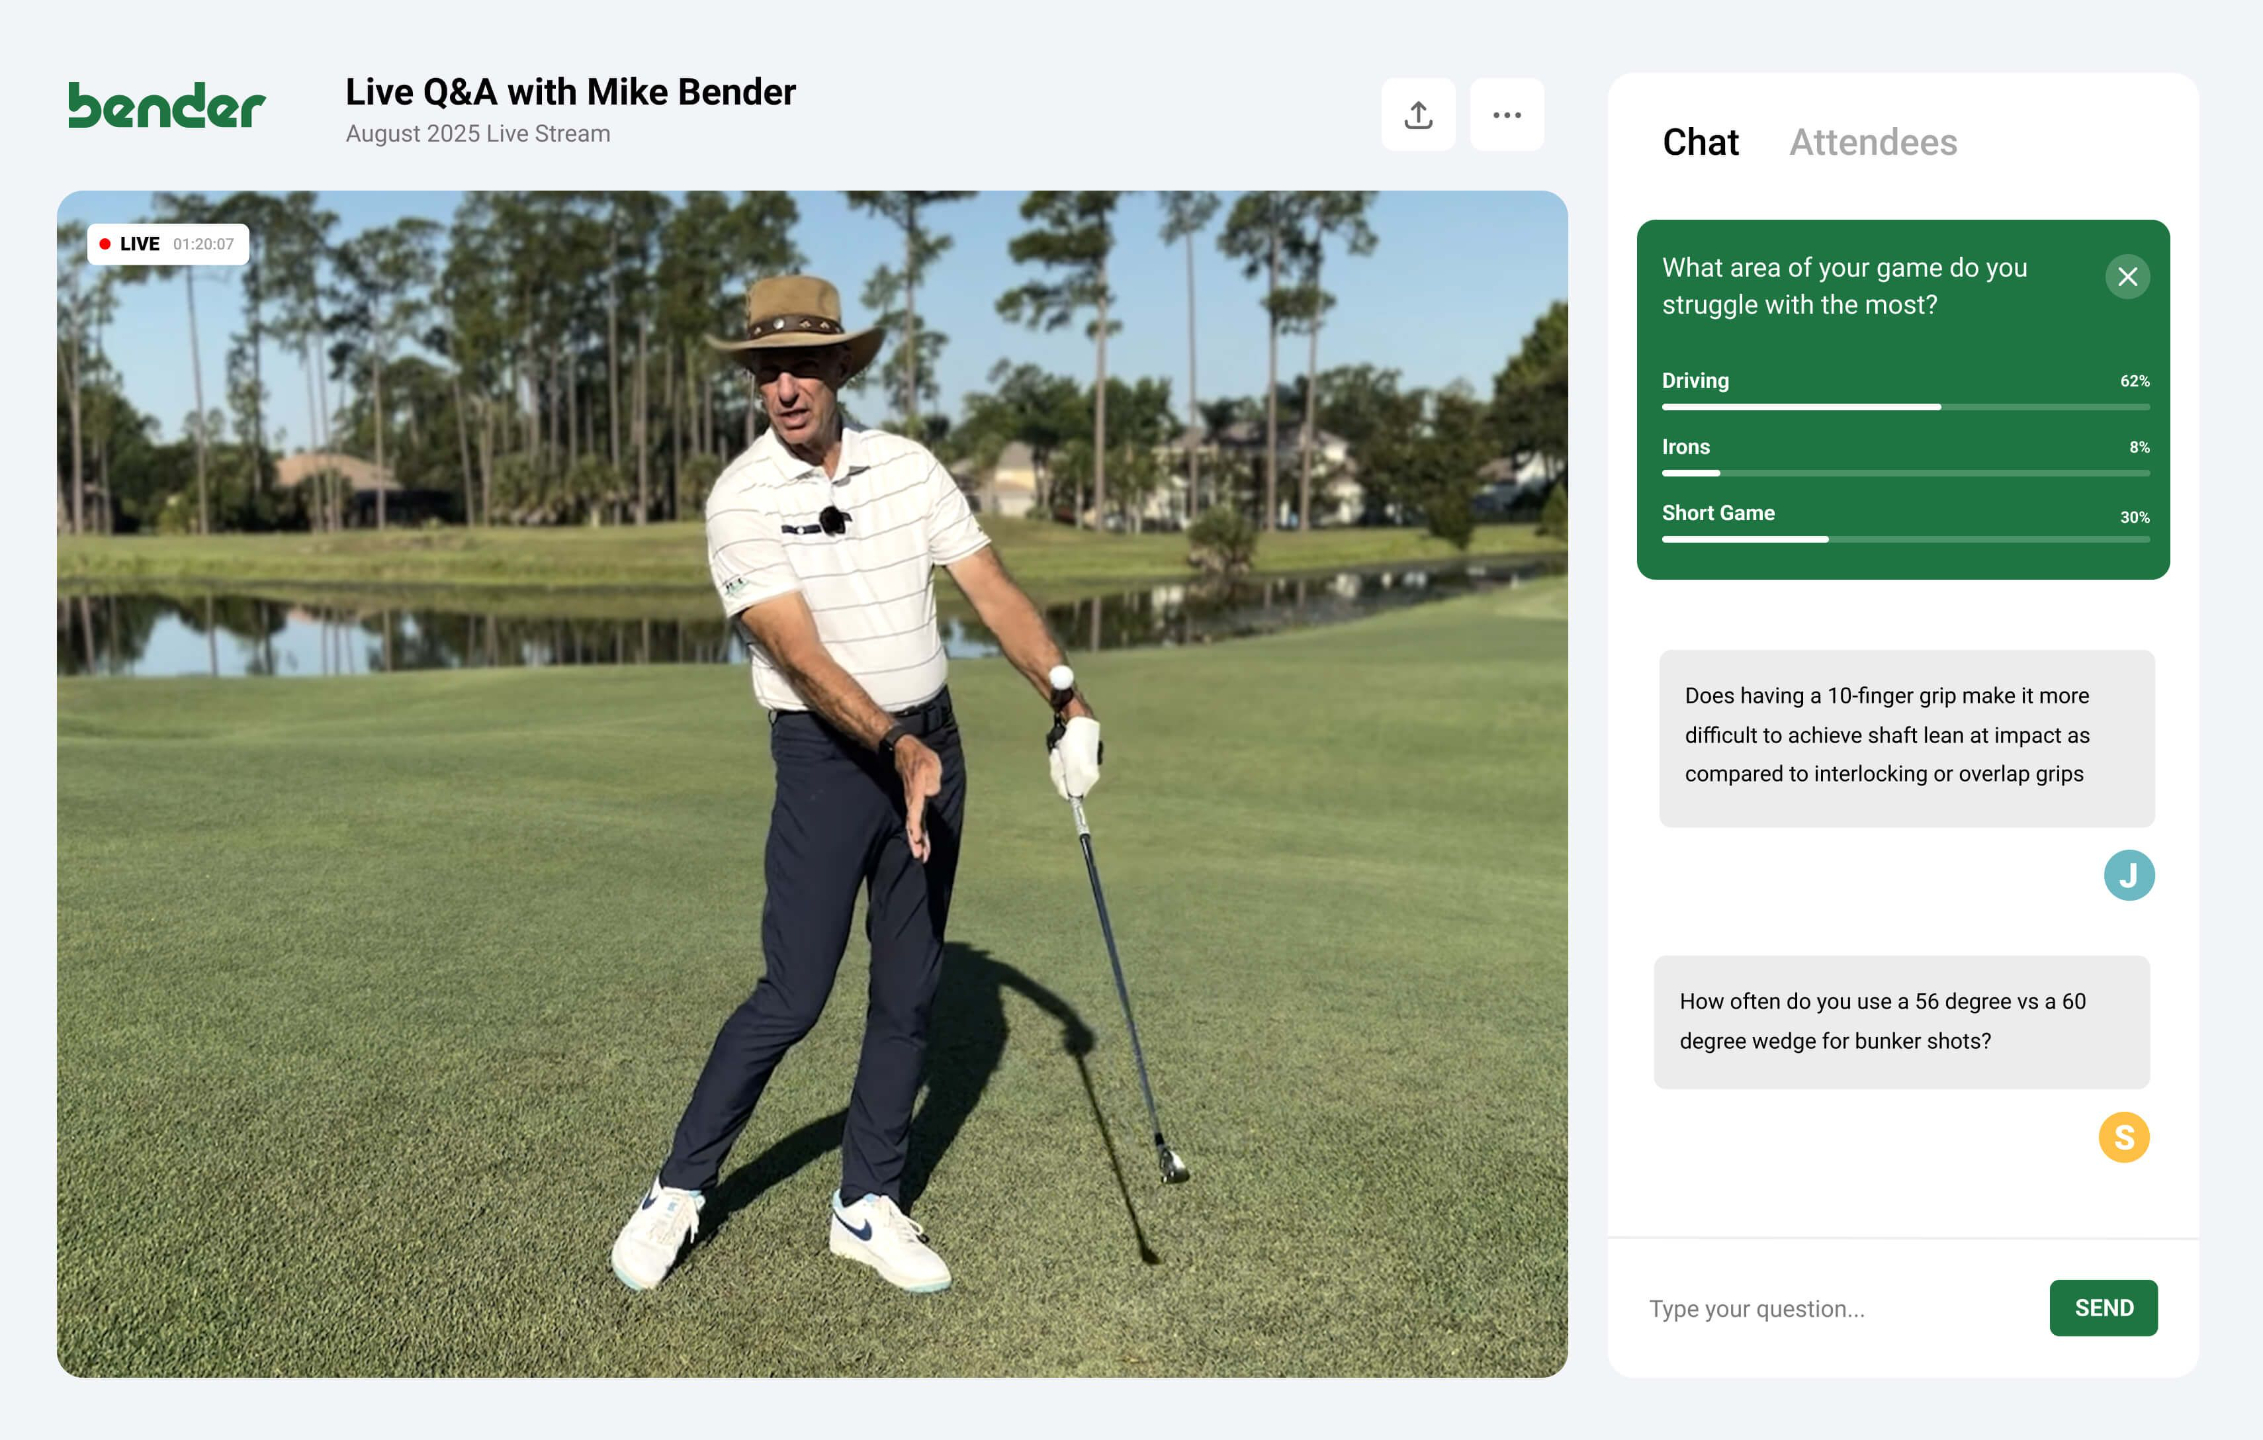This screenshot has width=2263, height=1440.
Task: Click the 01:20:07 stream timer
Action: click(x=203, y=244)
